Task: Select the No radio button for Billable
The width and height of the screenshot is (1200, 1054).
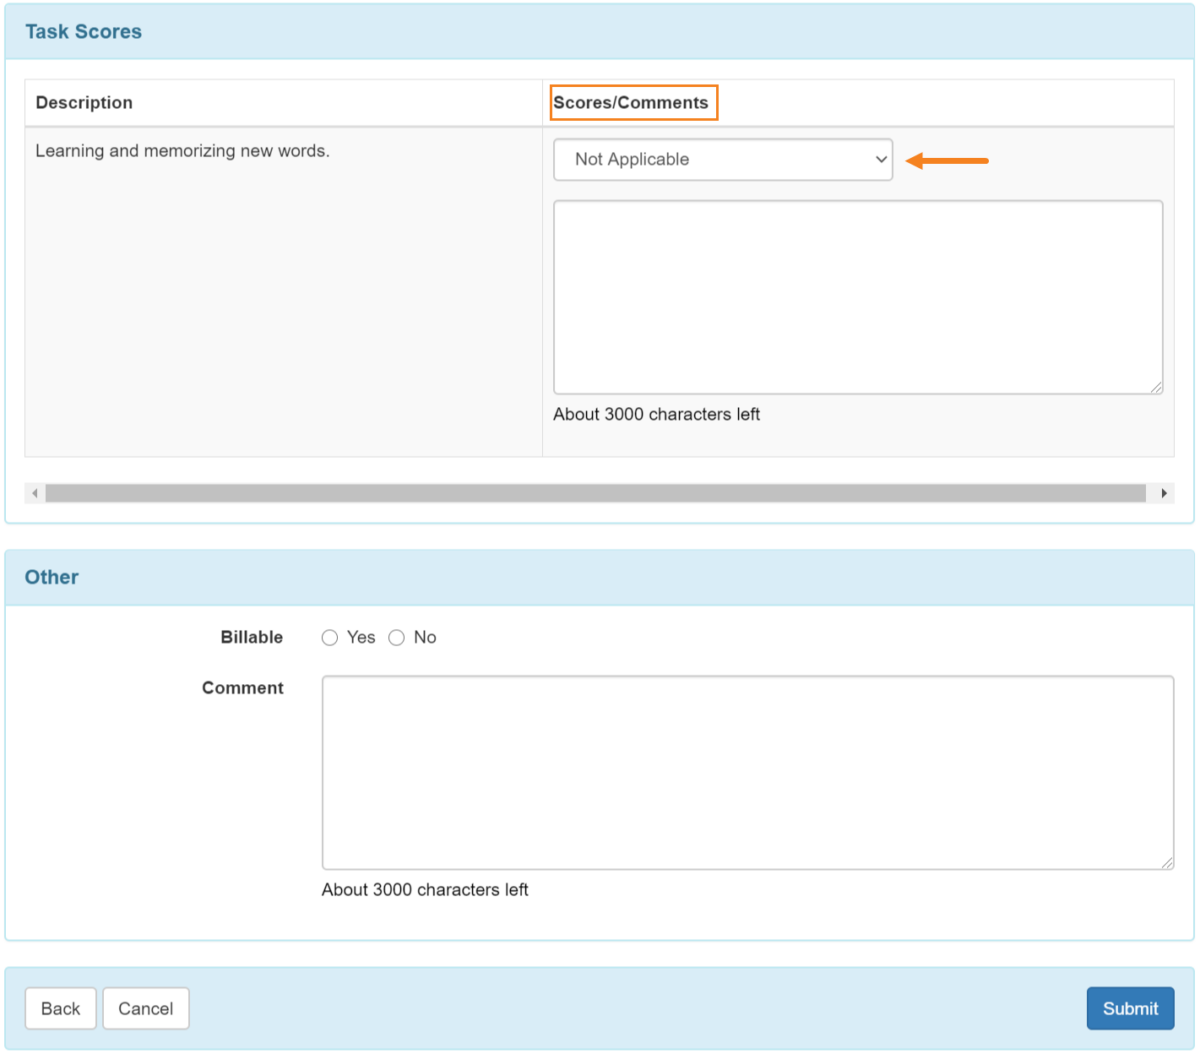Action: (397, 638)
